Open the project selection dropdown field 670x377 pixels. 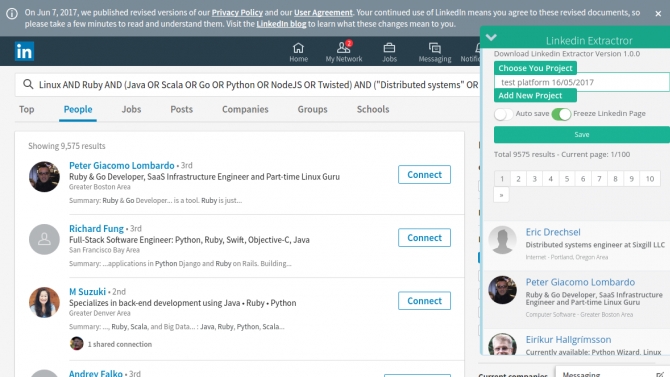point(582,82)
